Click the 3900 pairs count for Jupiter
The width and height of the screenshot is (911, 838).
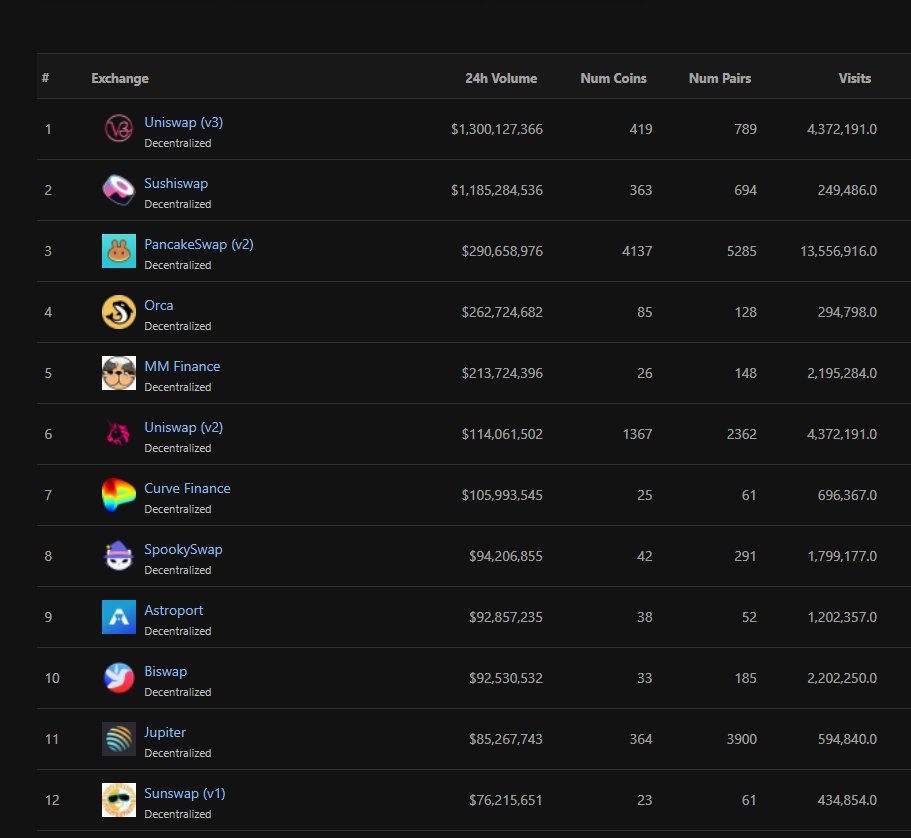(741, 739)
